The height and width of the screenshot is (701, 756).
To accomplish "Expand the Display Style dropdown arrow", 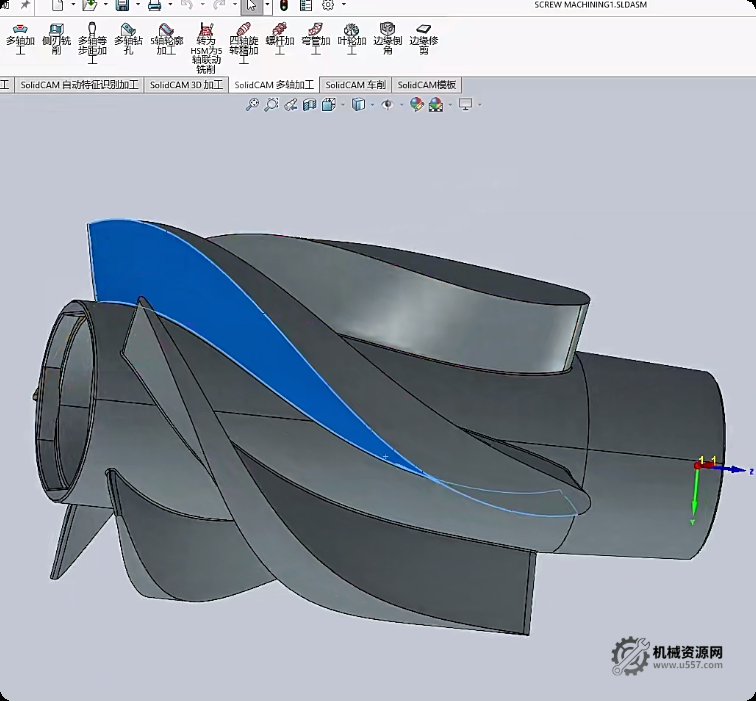I will pyautogui.click(x=370, y=104).
